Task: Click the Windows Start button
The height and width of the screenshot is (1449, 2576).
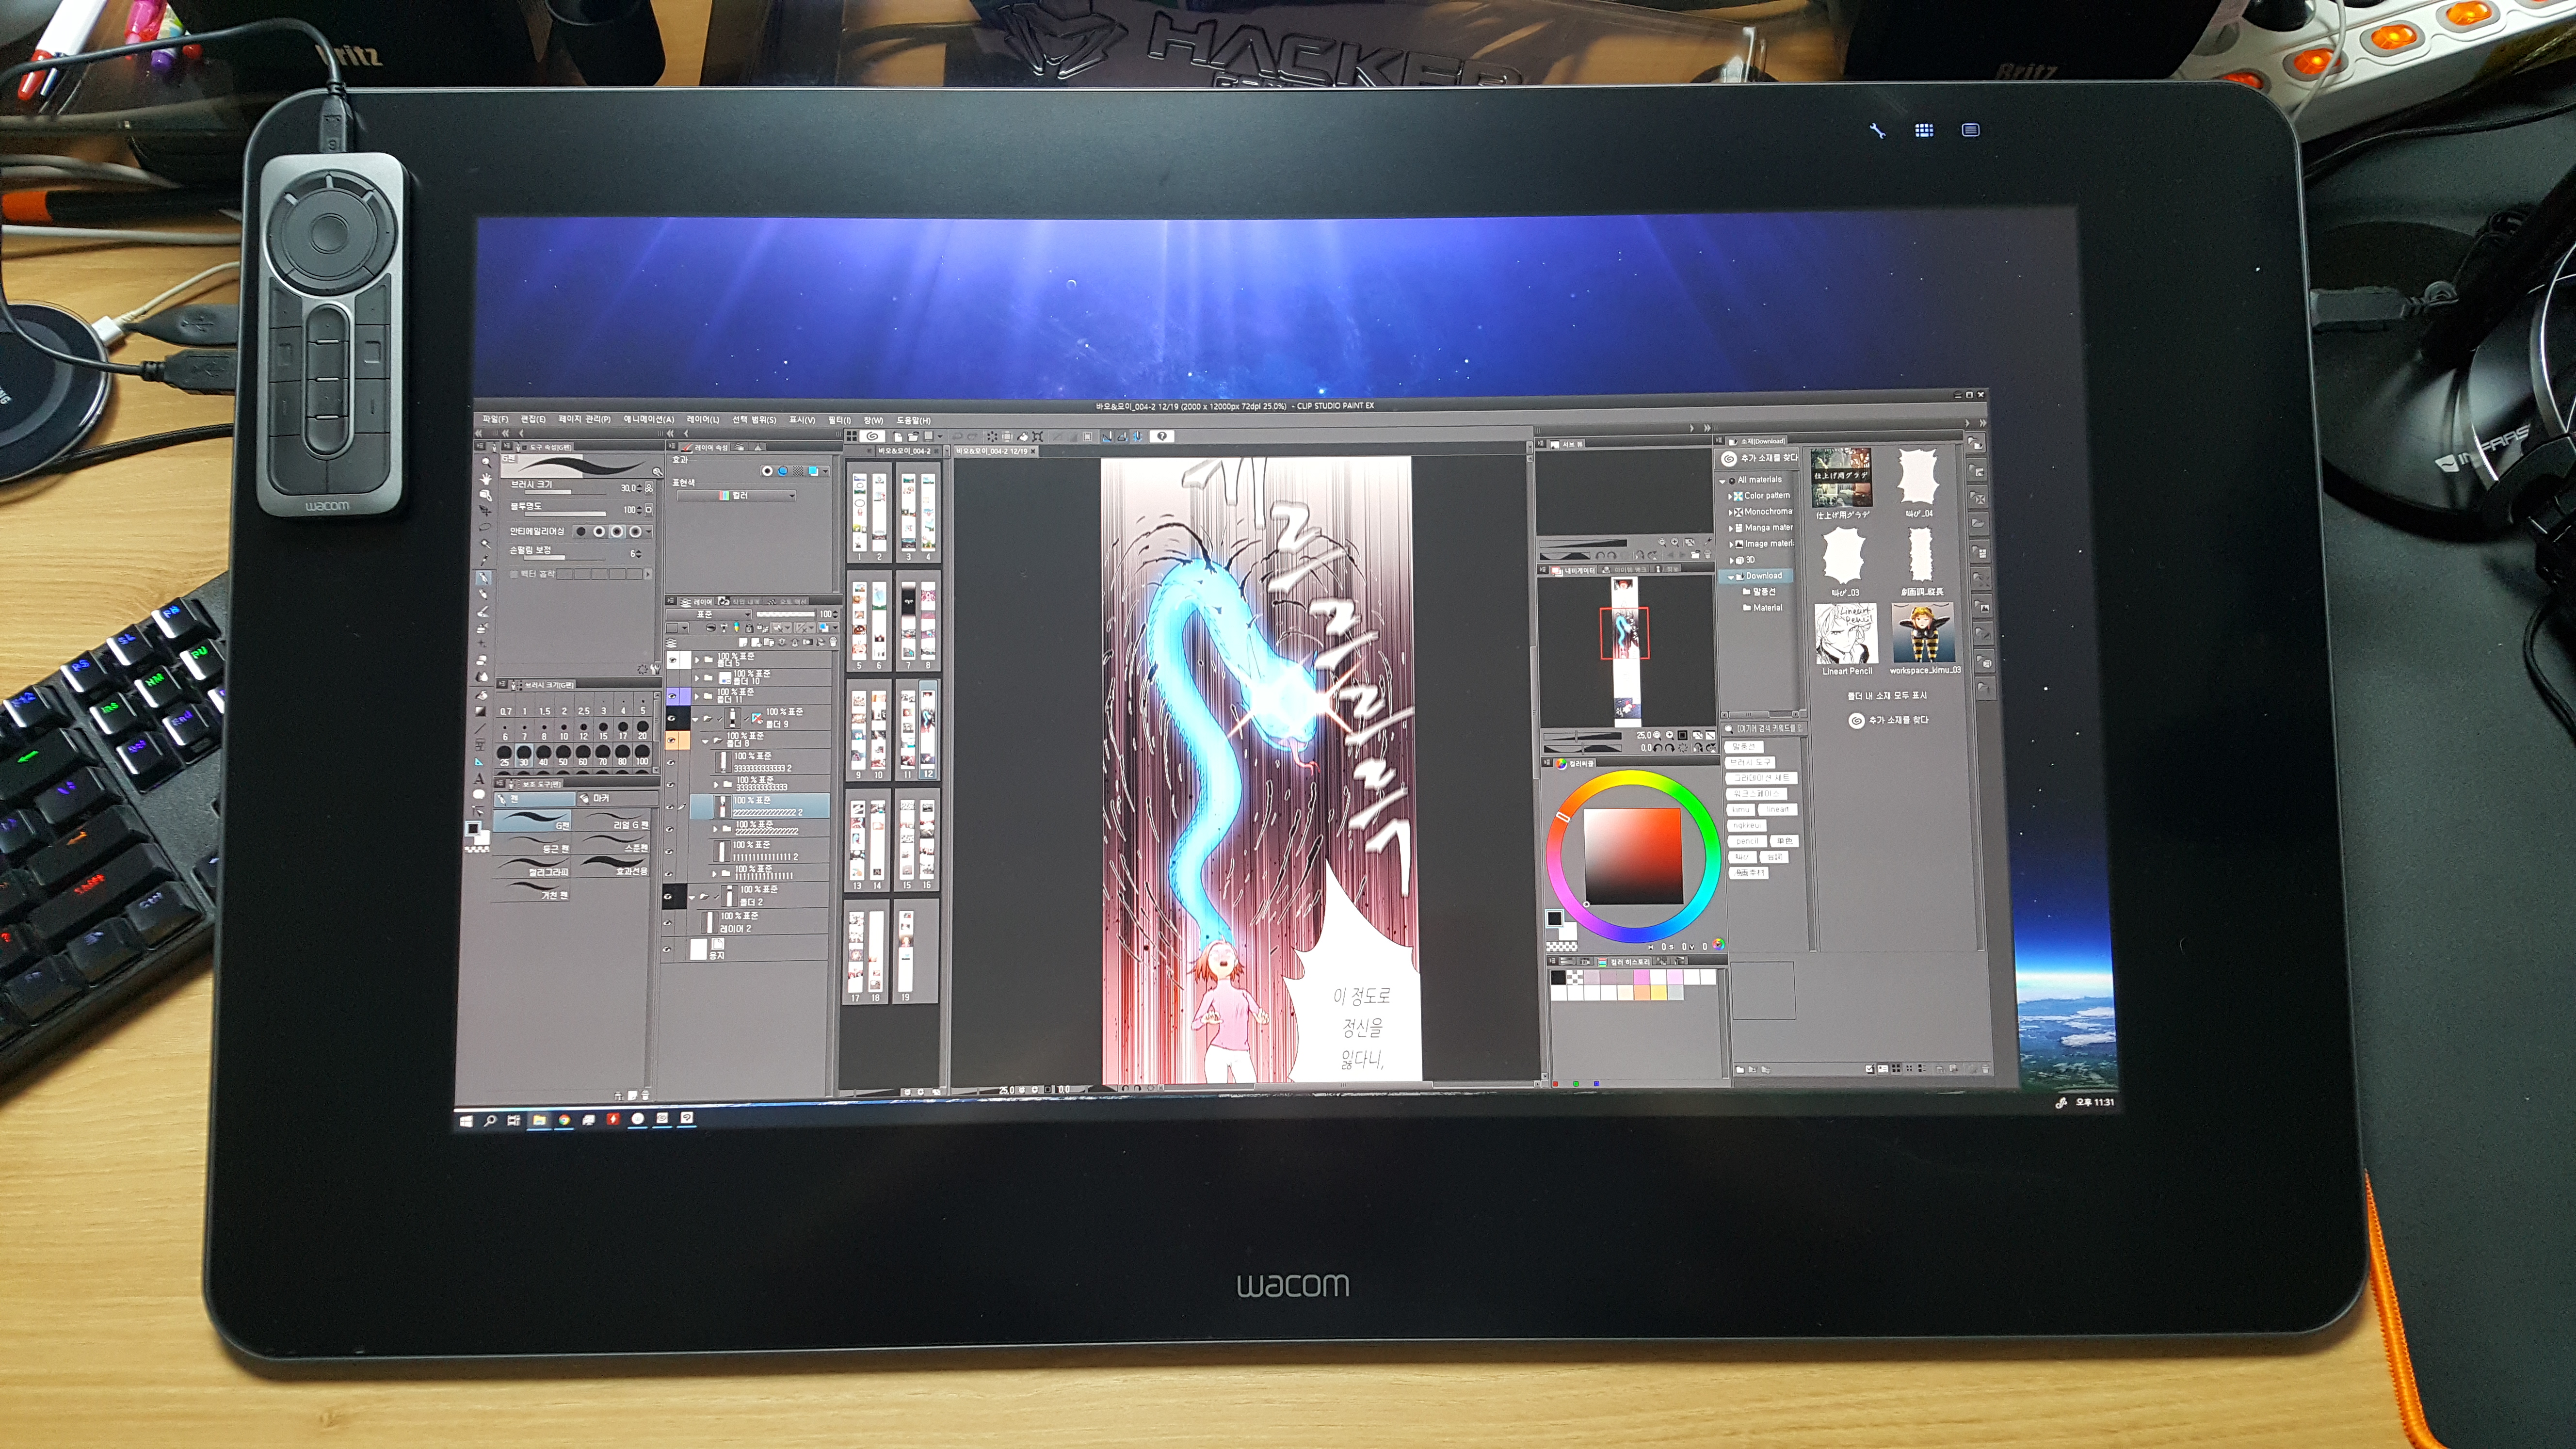Action: [466, 1121]
